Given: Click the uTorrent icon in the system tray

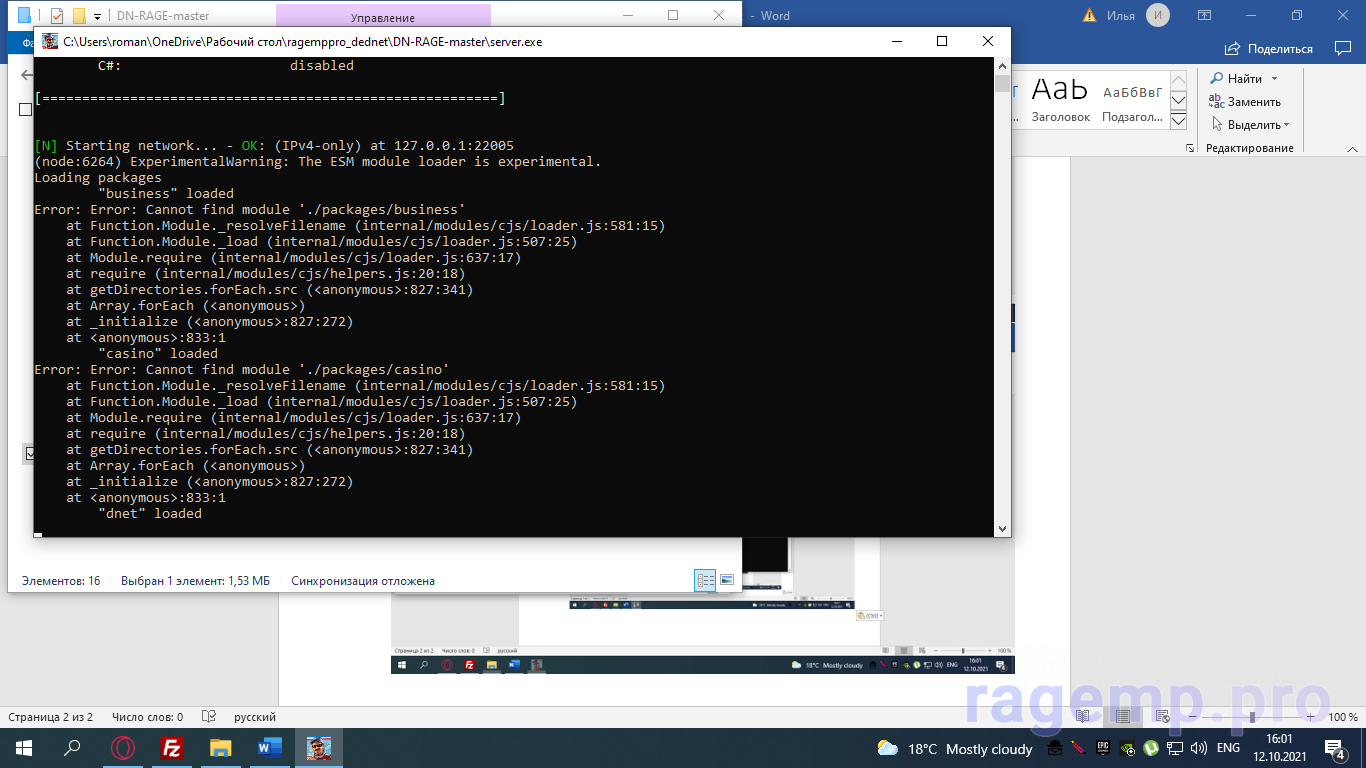Looking at the screenshot, I should (1151, 748).
